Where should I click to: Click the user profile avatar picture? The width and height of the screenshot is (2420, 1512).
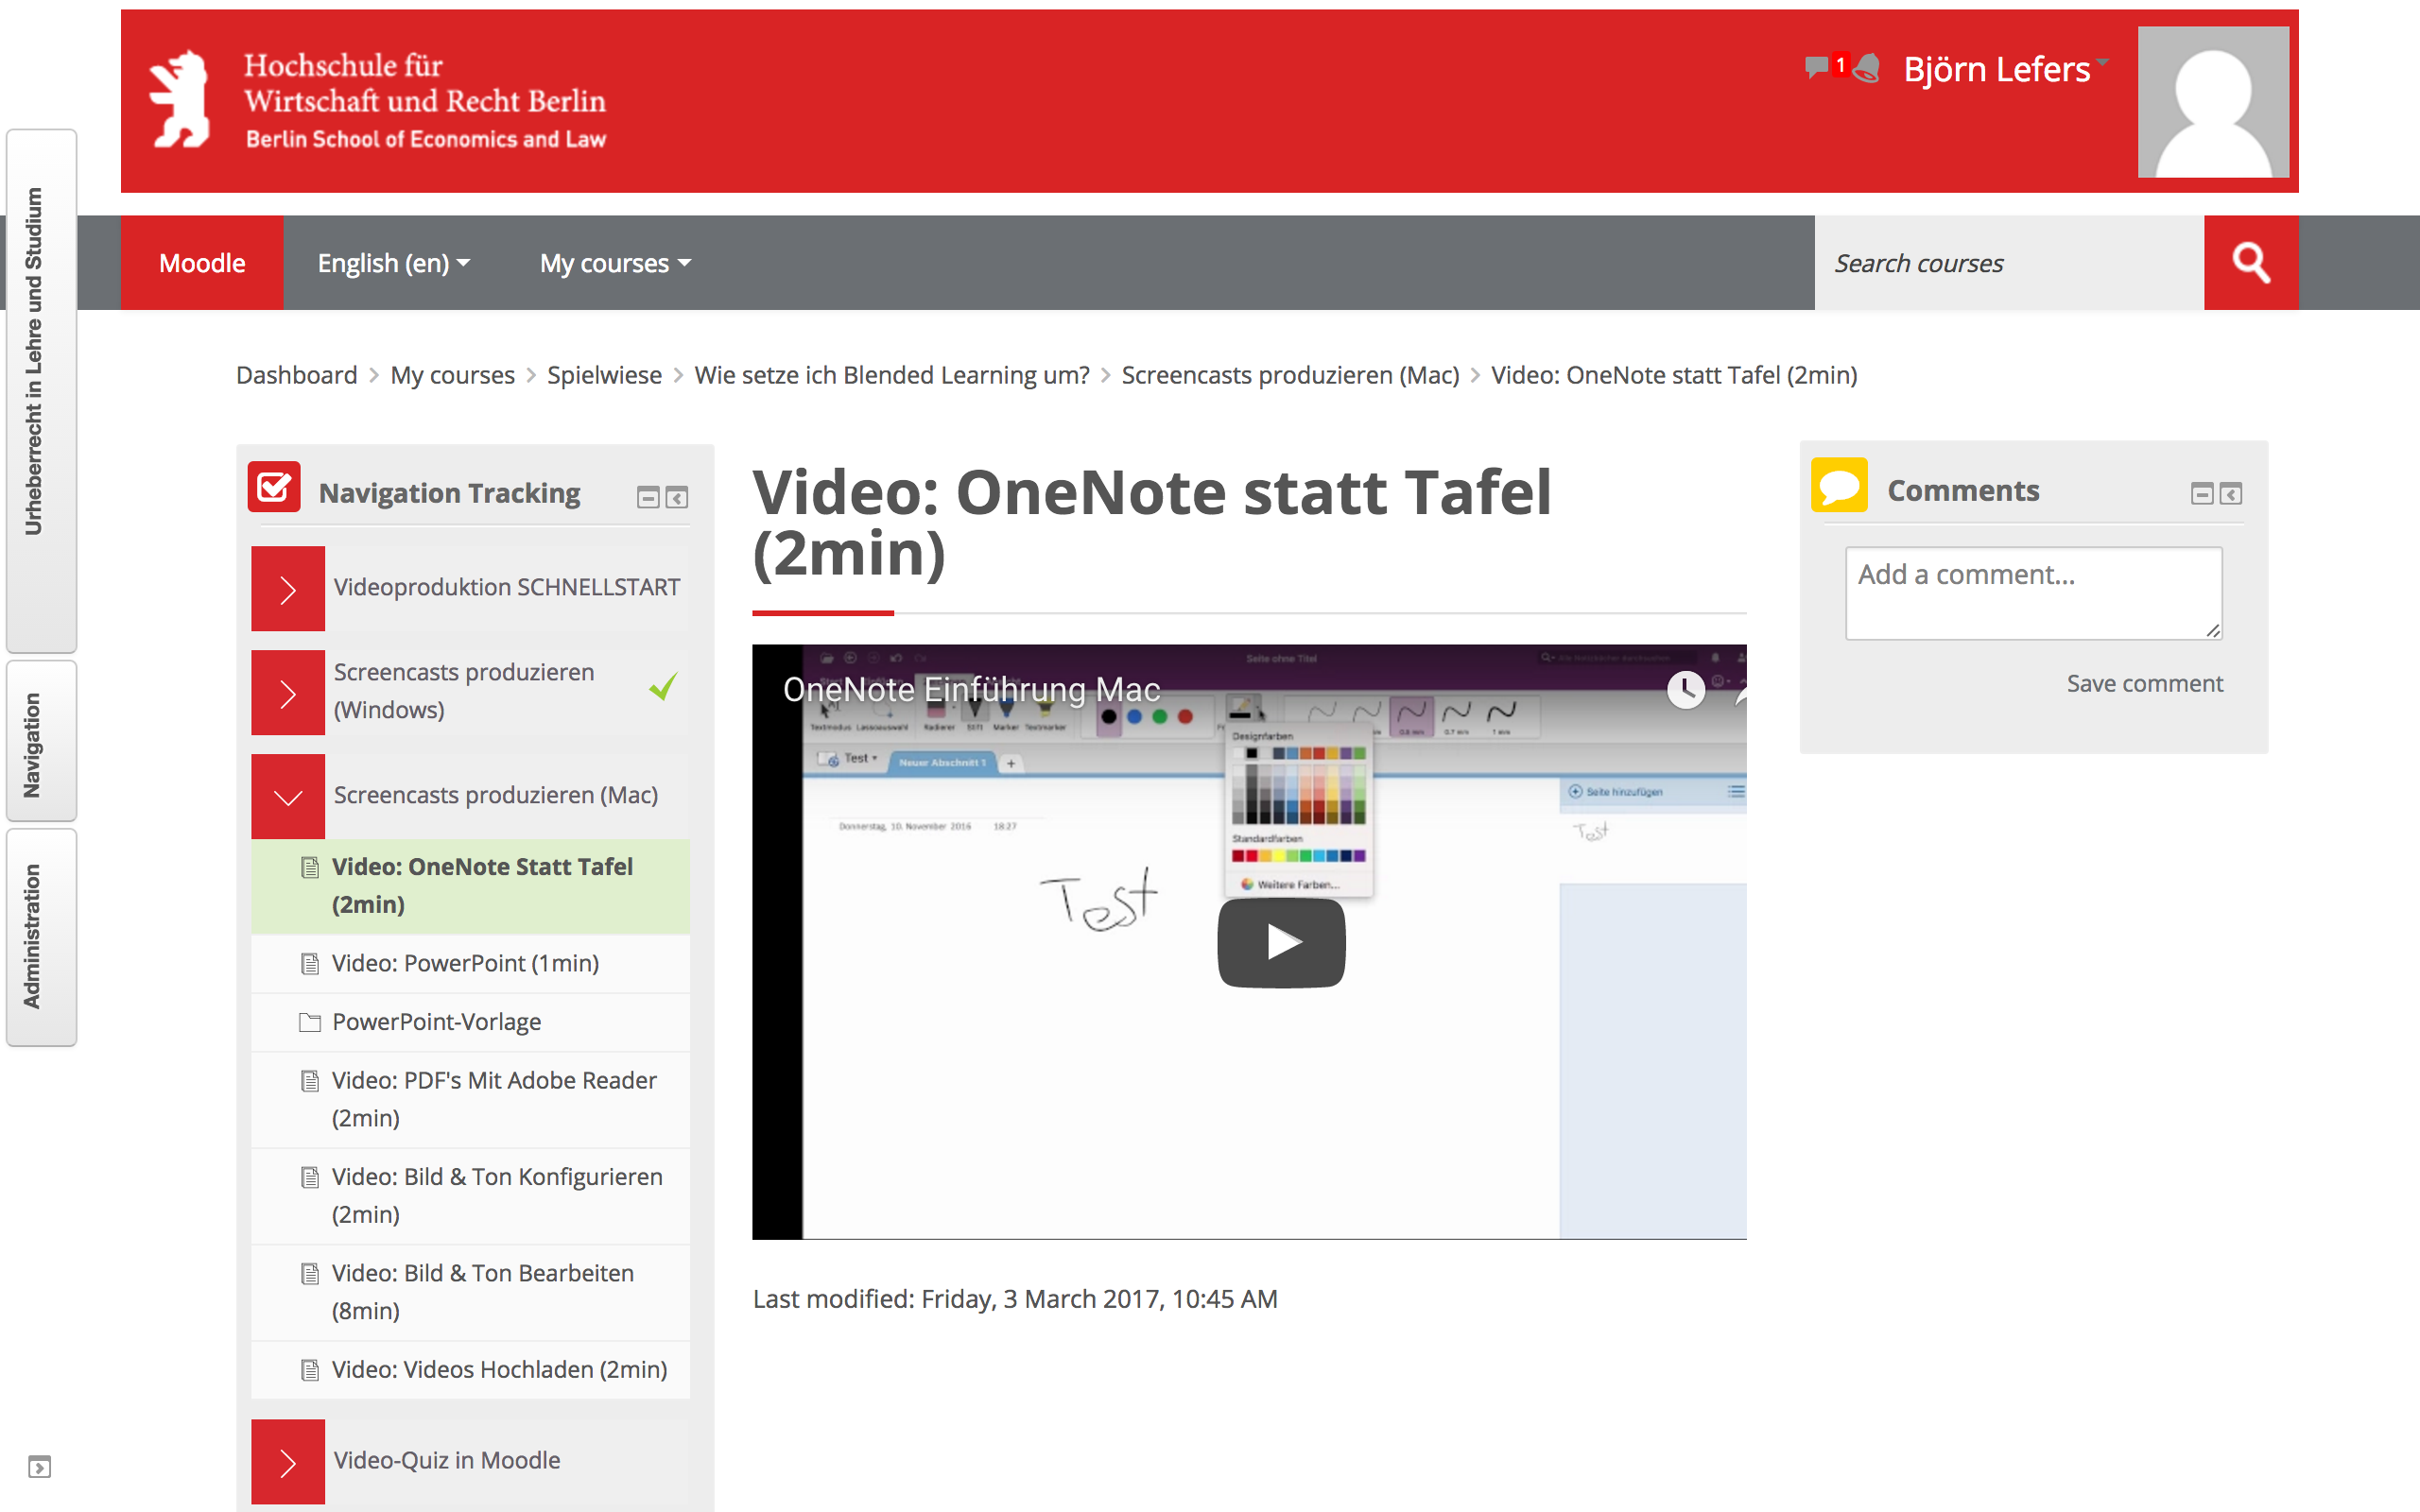2213,102
